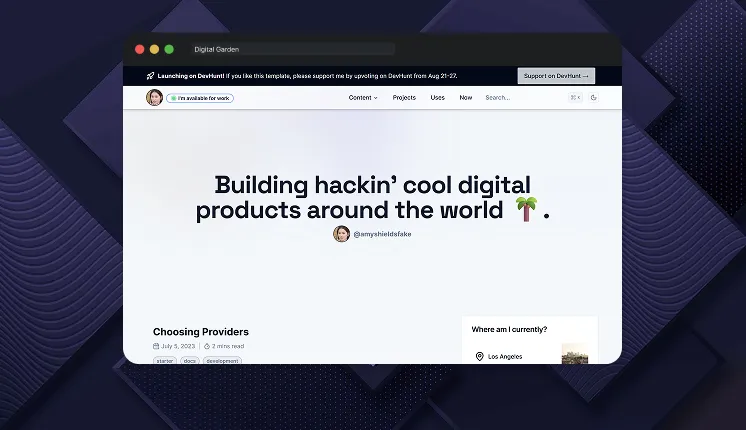
Task: Click the avatar beside @amyshieldsfake
Action: (341, 234)
